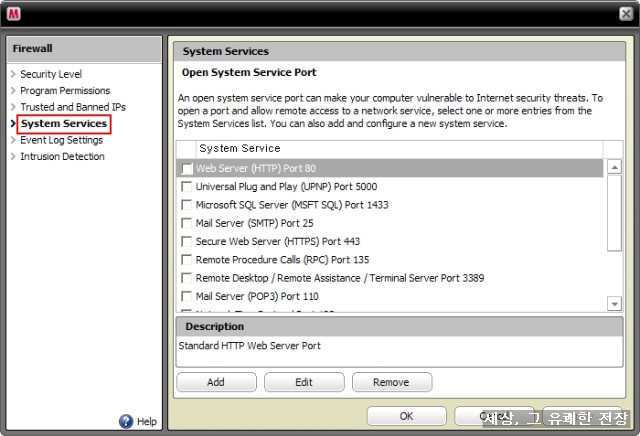Check Secure Web Server (HTTPS) Port 443
Screen dimensions: 640x436
point(187,242)
